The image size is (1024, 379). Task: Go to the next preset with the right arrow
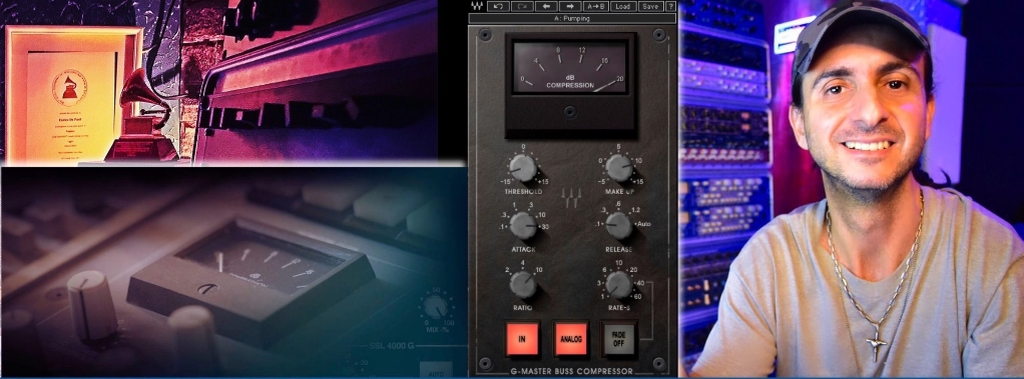(569, 6)
